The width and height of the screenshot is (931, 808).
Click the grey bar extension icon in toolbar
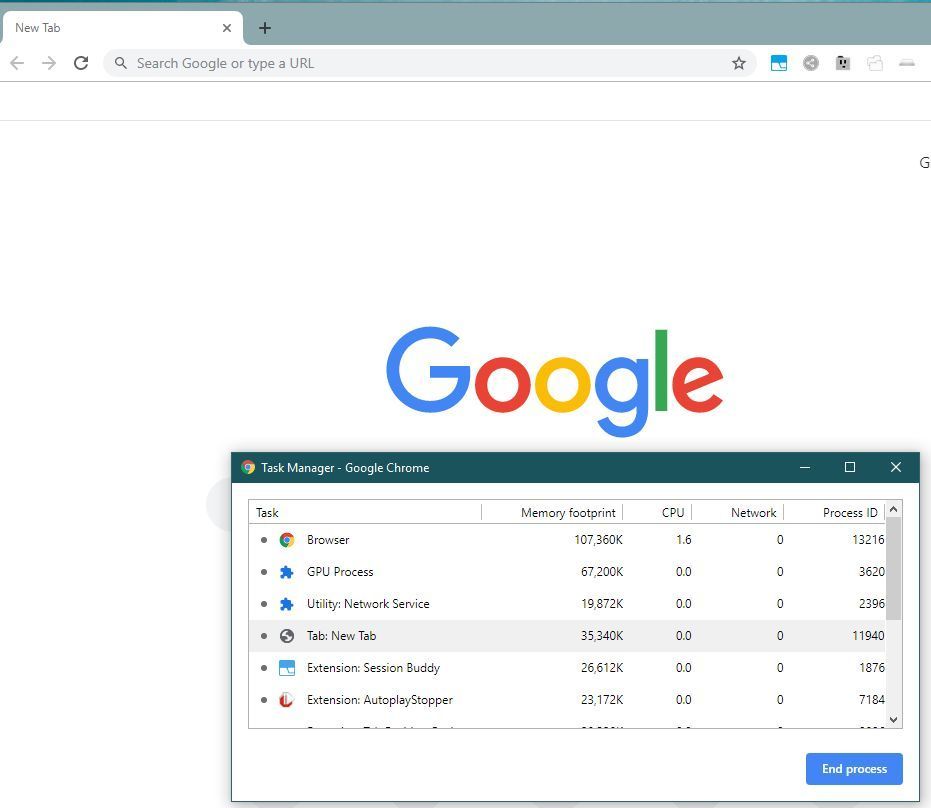tap(907, 63)
